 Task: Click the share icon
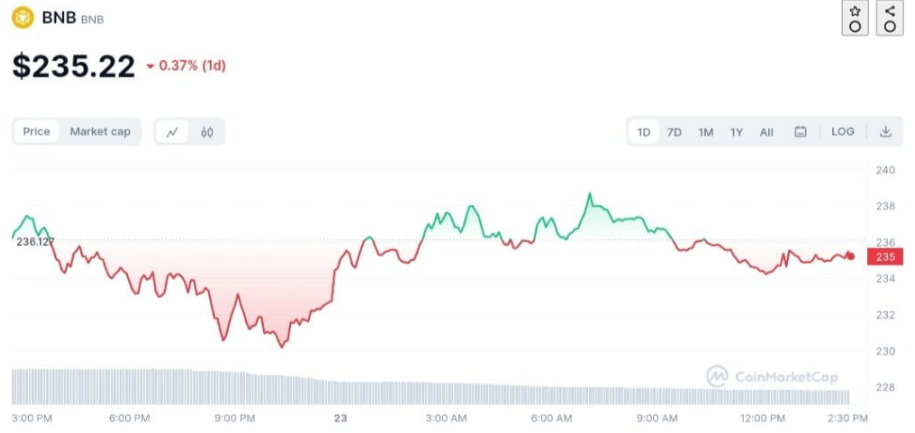(x=889, y=18)
